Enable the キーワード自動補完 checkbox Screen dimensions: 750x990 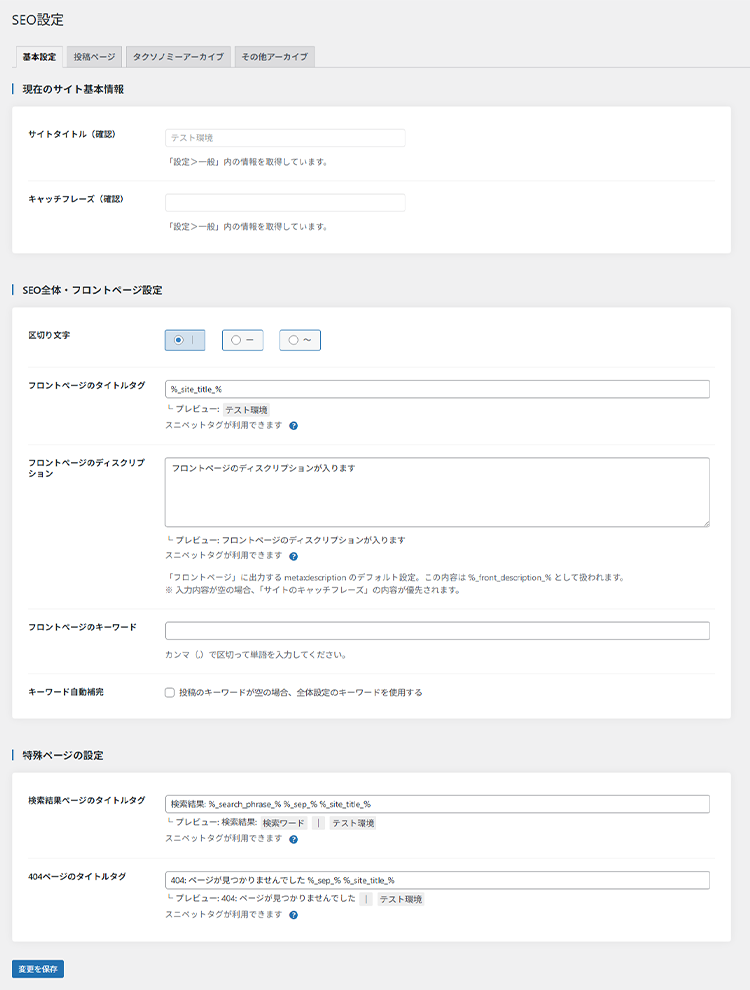(x=170, y=692)
